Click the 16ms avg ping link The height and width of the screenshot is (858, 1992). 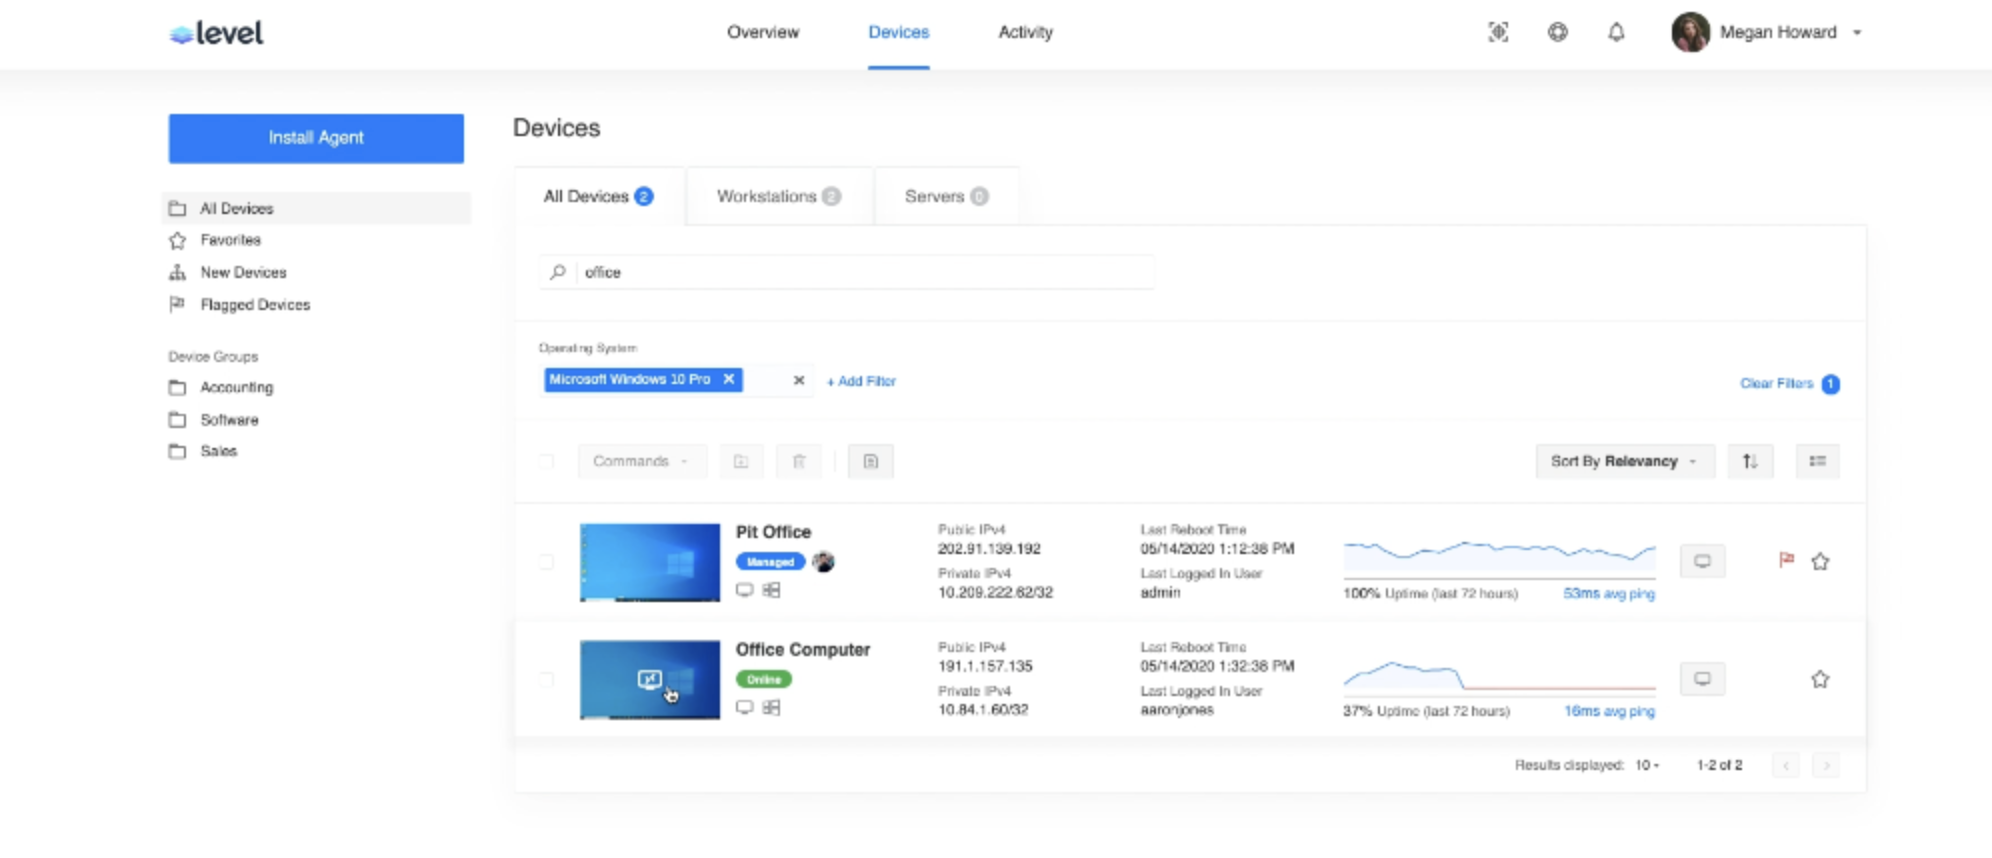pyautogui.click(x=1609, y=711)
